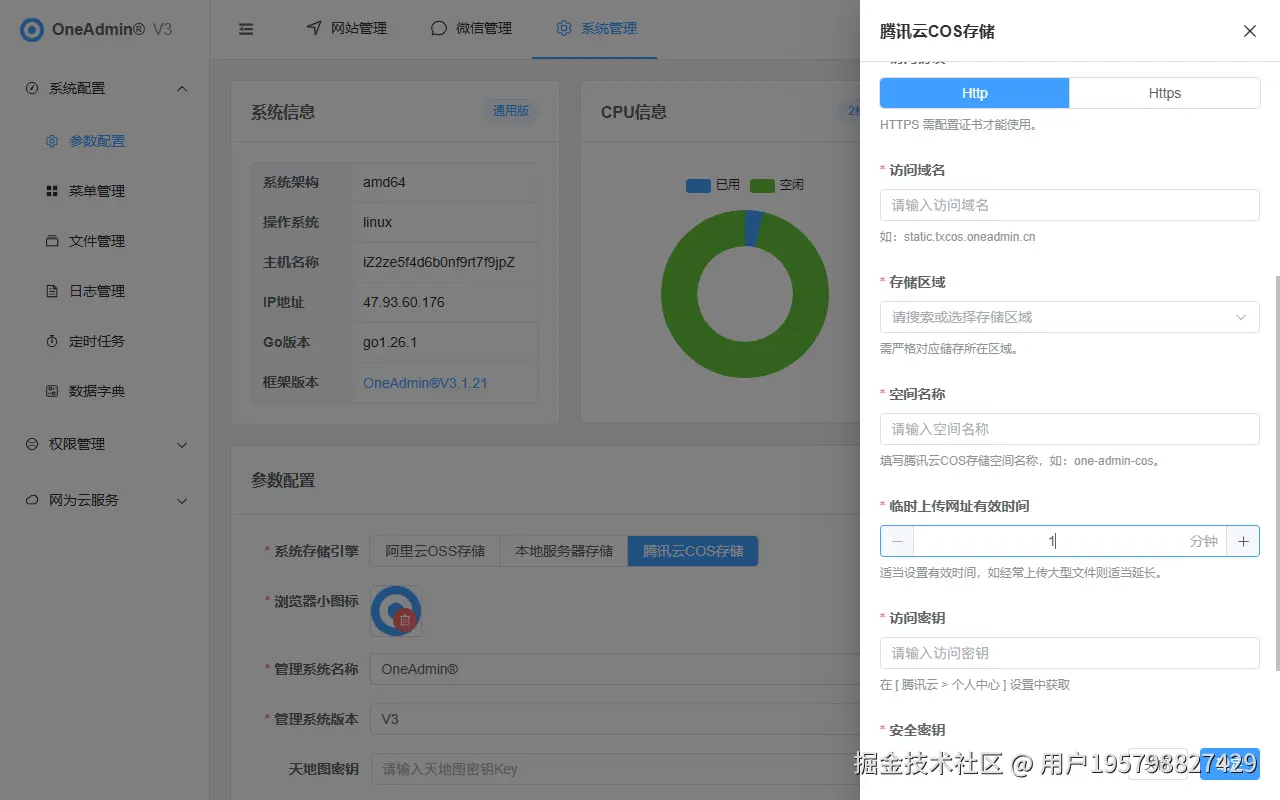1280x800 pixels.
Task: Choose 腾讯云COS存储 as storage engine
Action: pos(693,551)
